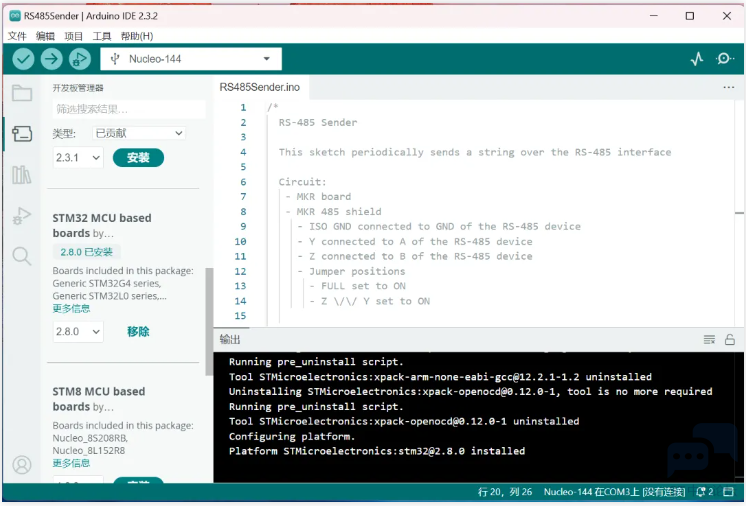
Task: Open the Library Manager sidebar icon
Action: pyautogui.click(x=22, y=175)
